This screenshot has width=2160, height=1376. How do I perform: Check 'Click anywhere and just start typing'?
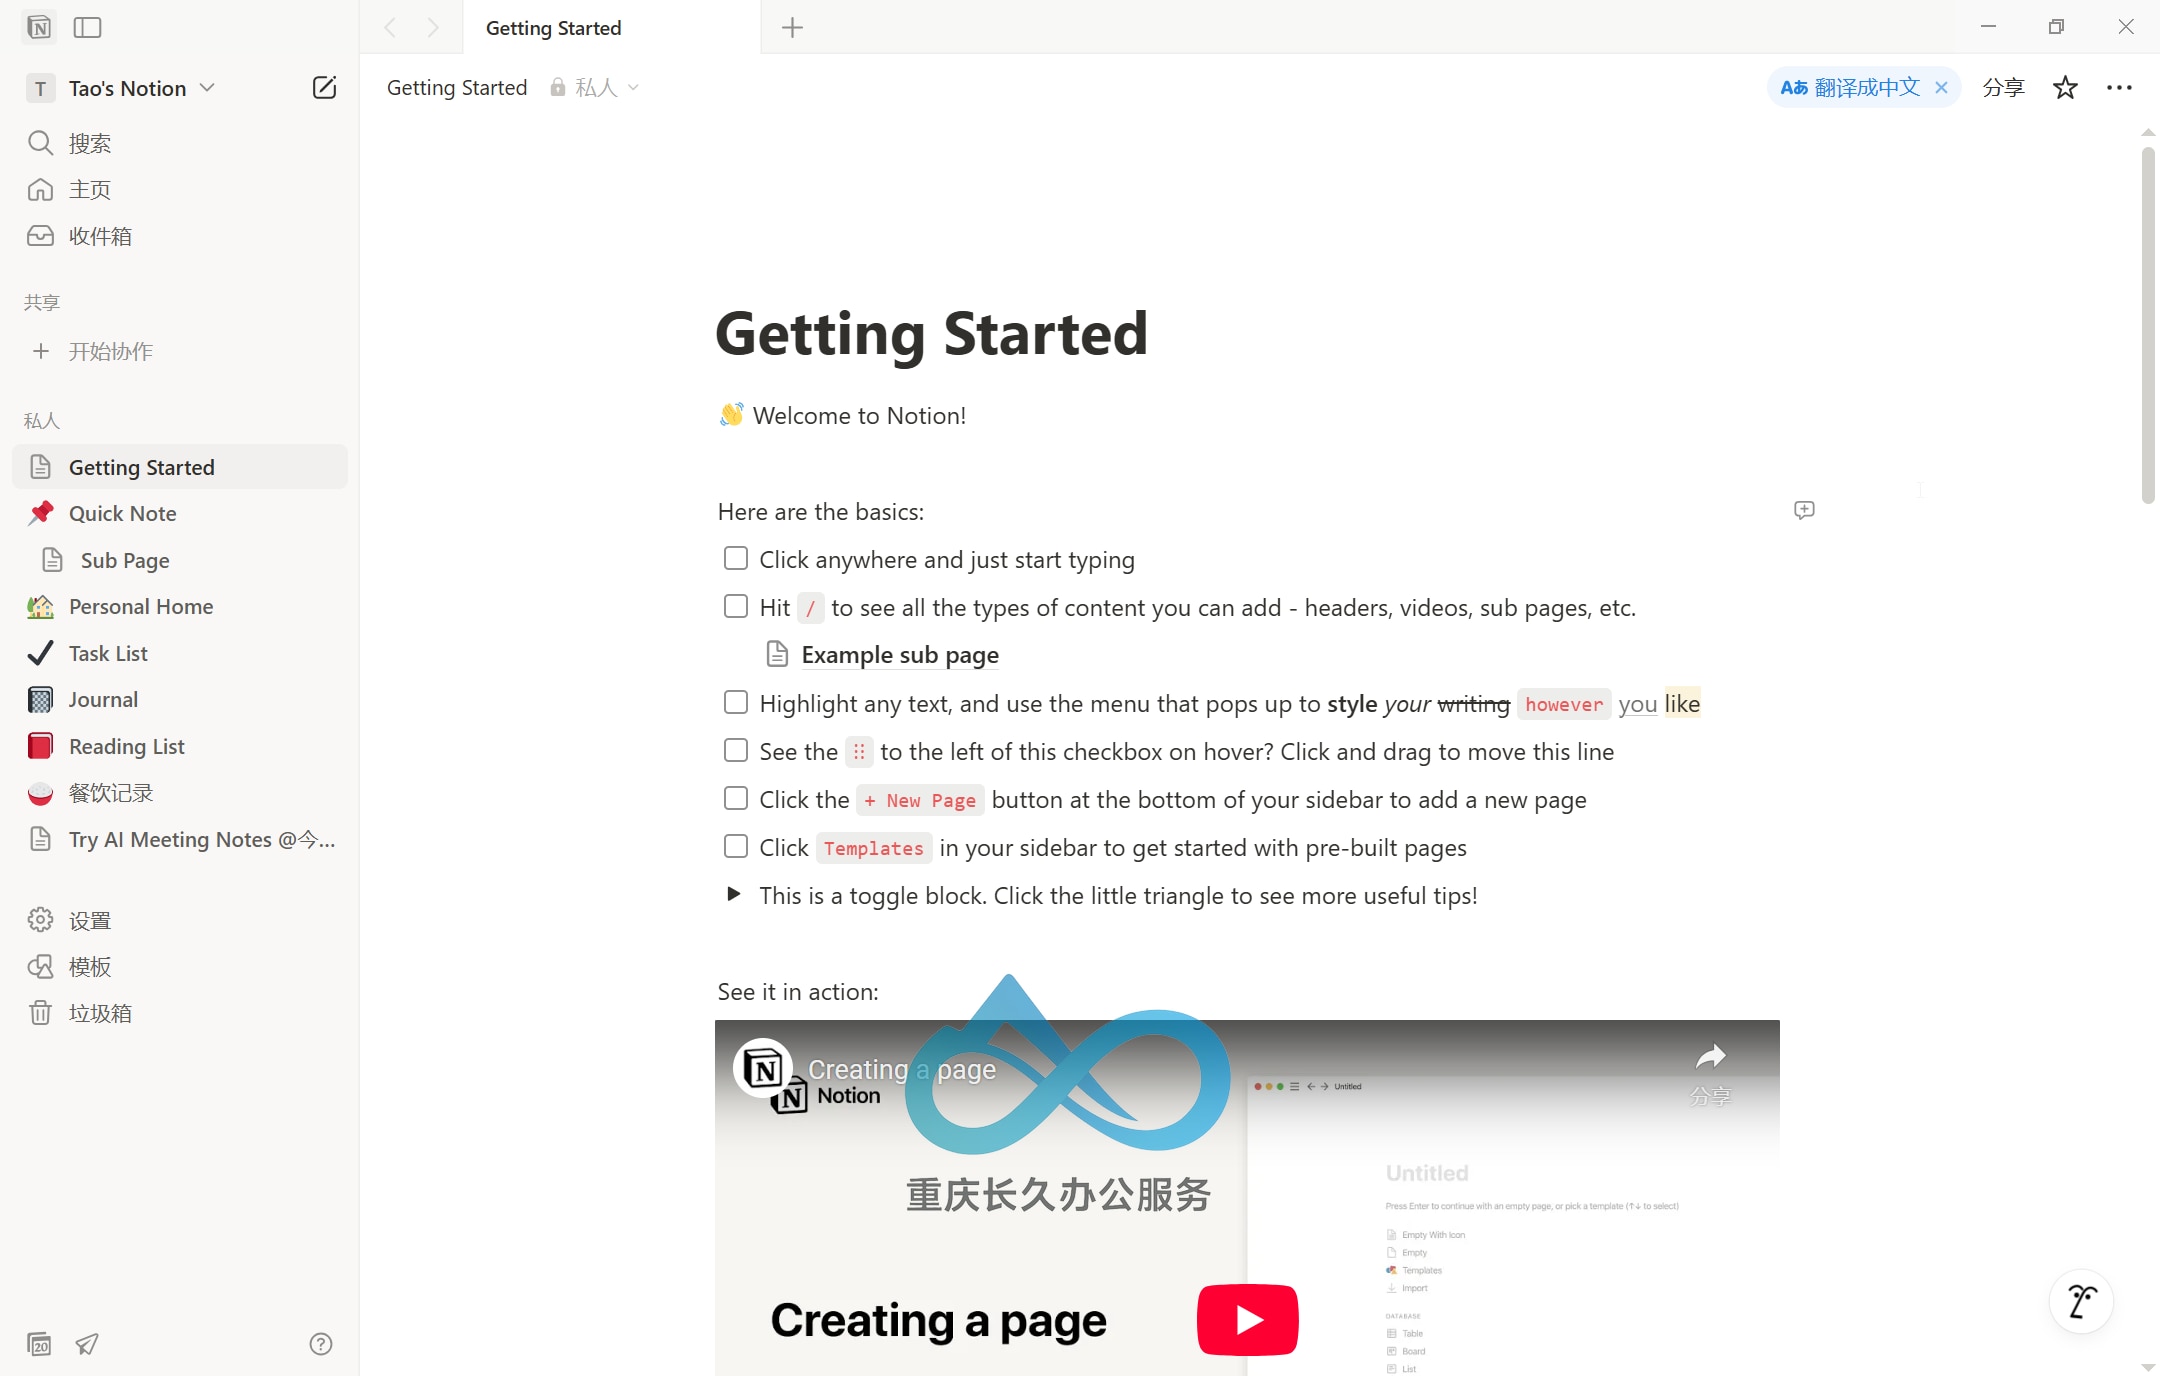[x=736, y=558]
